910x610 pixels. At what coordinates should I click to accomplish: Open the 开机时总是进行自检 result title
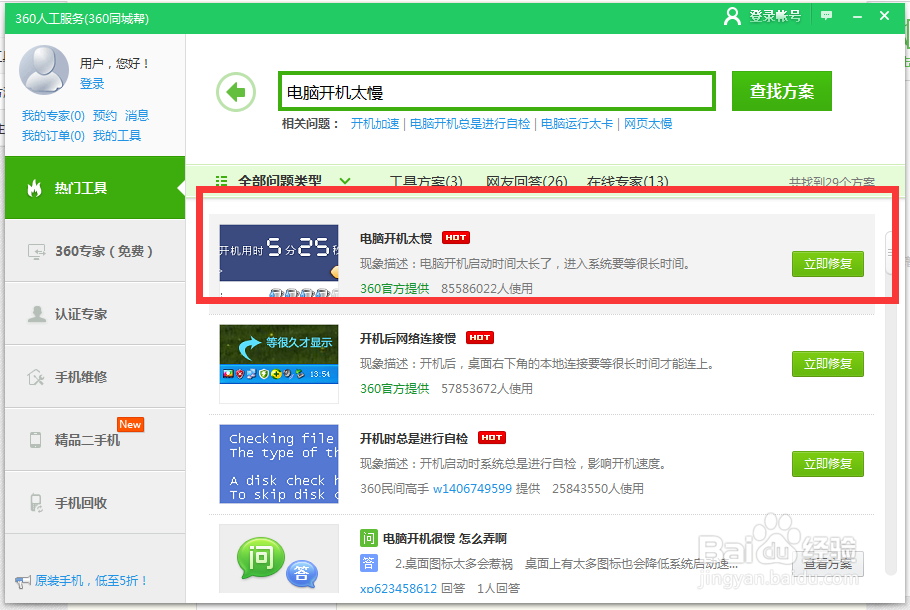[x=414, y=438]
